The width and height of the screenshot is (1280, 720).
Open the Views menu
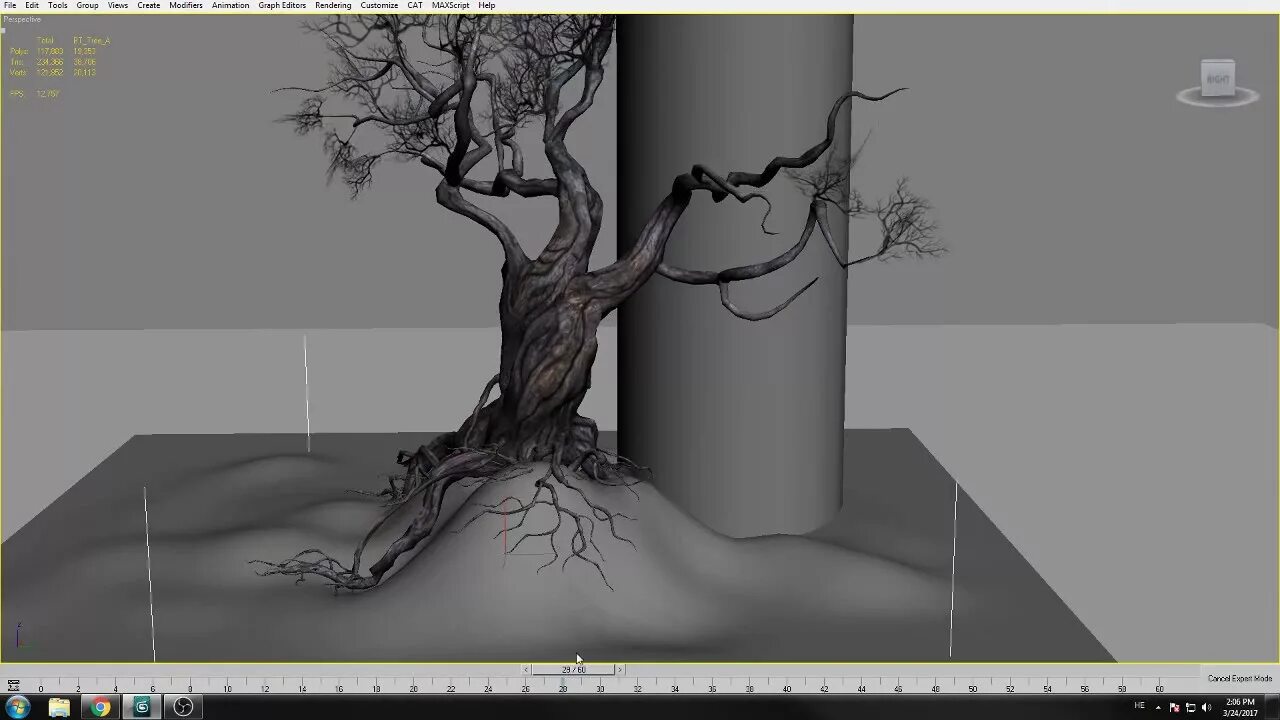[118, 6]
